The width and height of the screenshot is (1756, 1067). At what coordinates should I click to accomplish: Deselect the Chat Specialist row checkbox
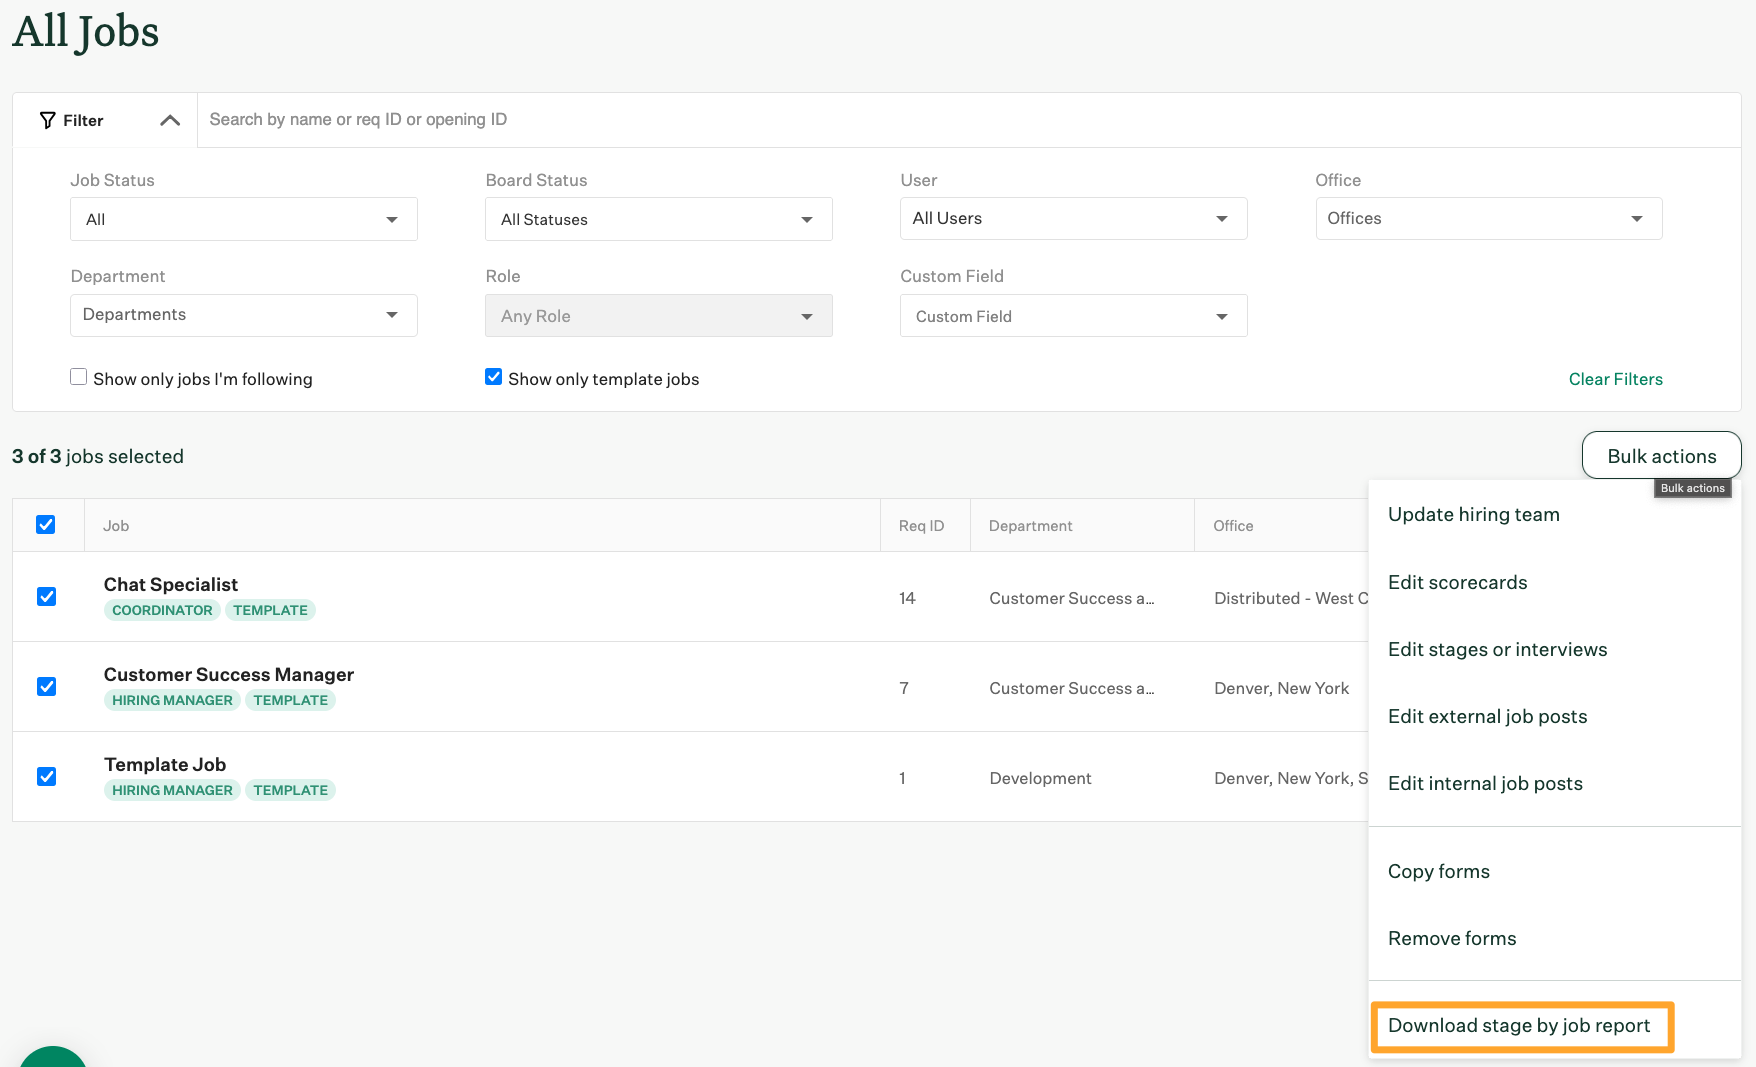point(46,596)
